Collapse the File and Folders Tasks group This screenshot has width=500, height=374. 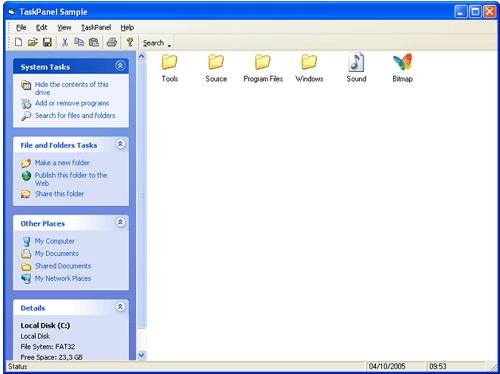pyautogui.click(x=120, y=144)
